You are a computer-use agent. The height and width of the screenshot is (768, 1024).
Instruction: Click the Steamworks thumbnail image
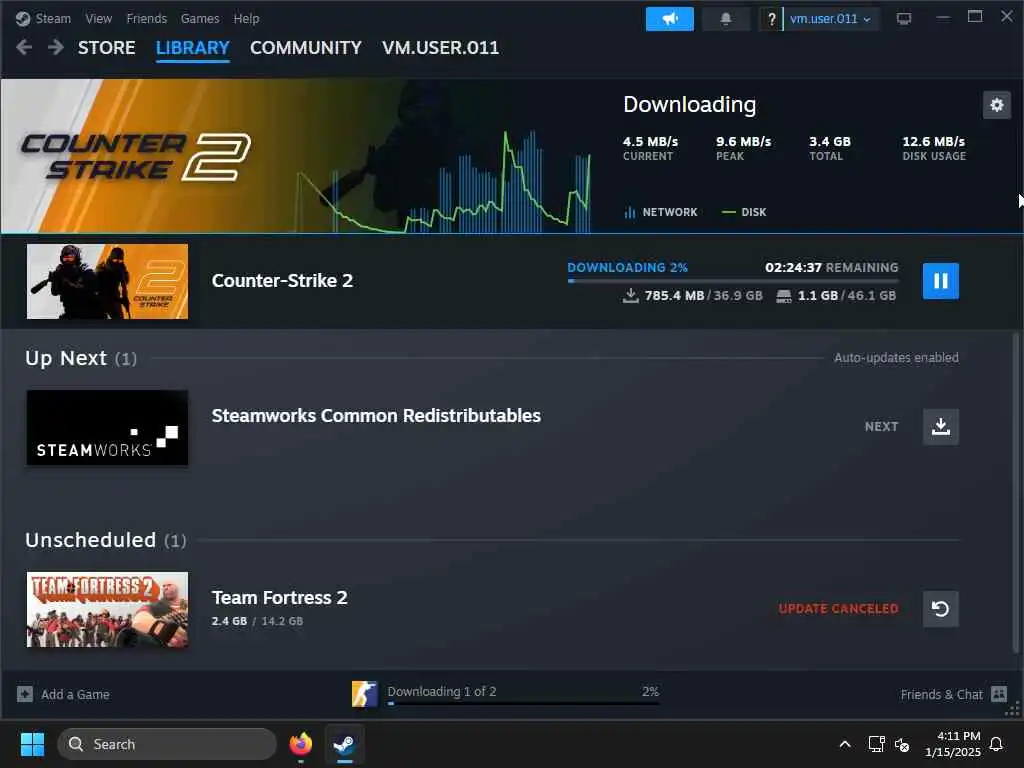point(107,428)
